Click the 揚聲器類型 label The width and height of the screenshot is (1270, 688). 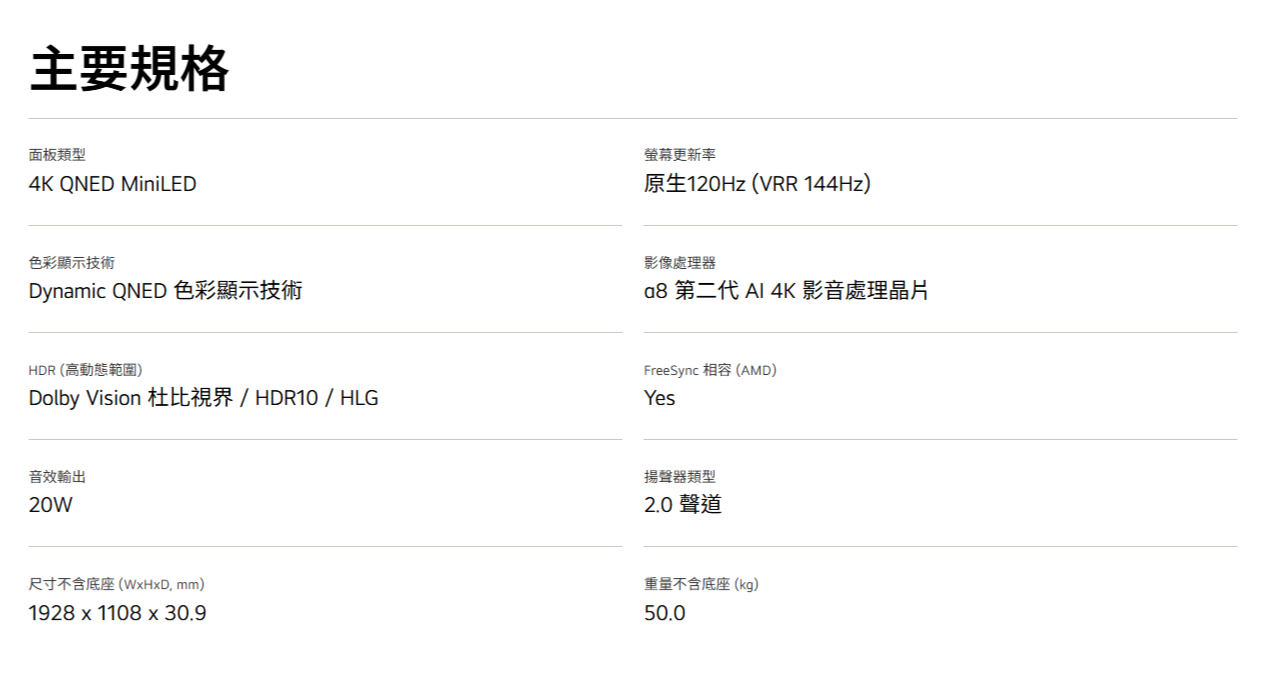pyautogui.click(x=680, y=477)
